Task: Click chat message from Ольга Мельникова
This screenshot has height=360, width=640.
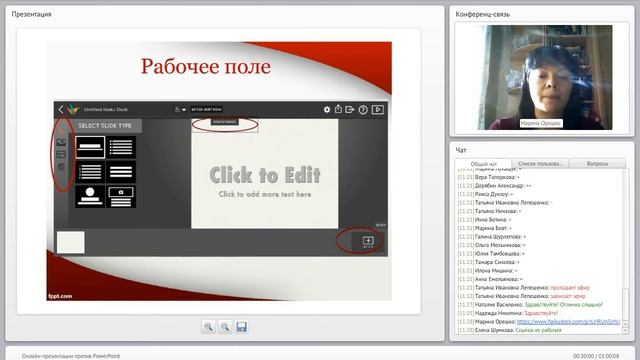Action: [x=491, y=245]
